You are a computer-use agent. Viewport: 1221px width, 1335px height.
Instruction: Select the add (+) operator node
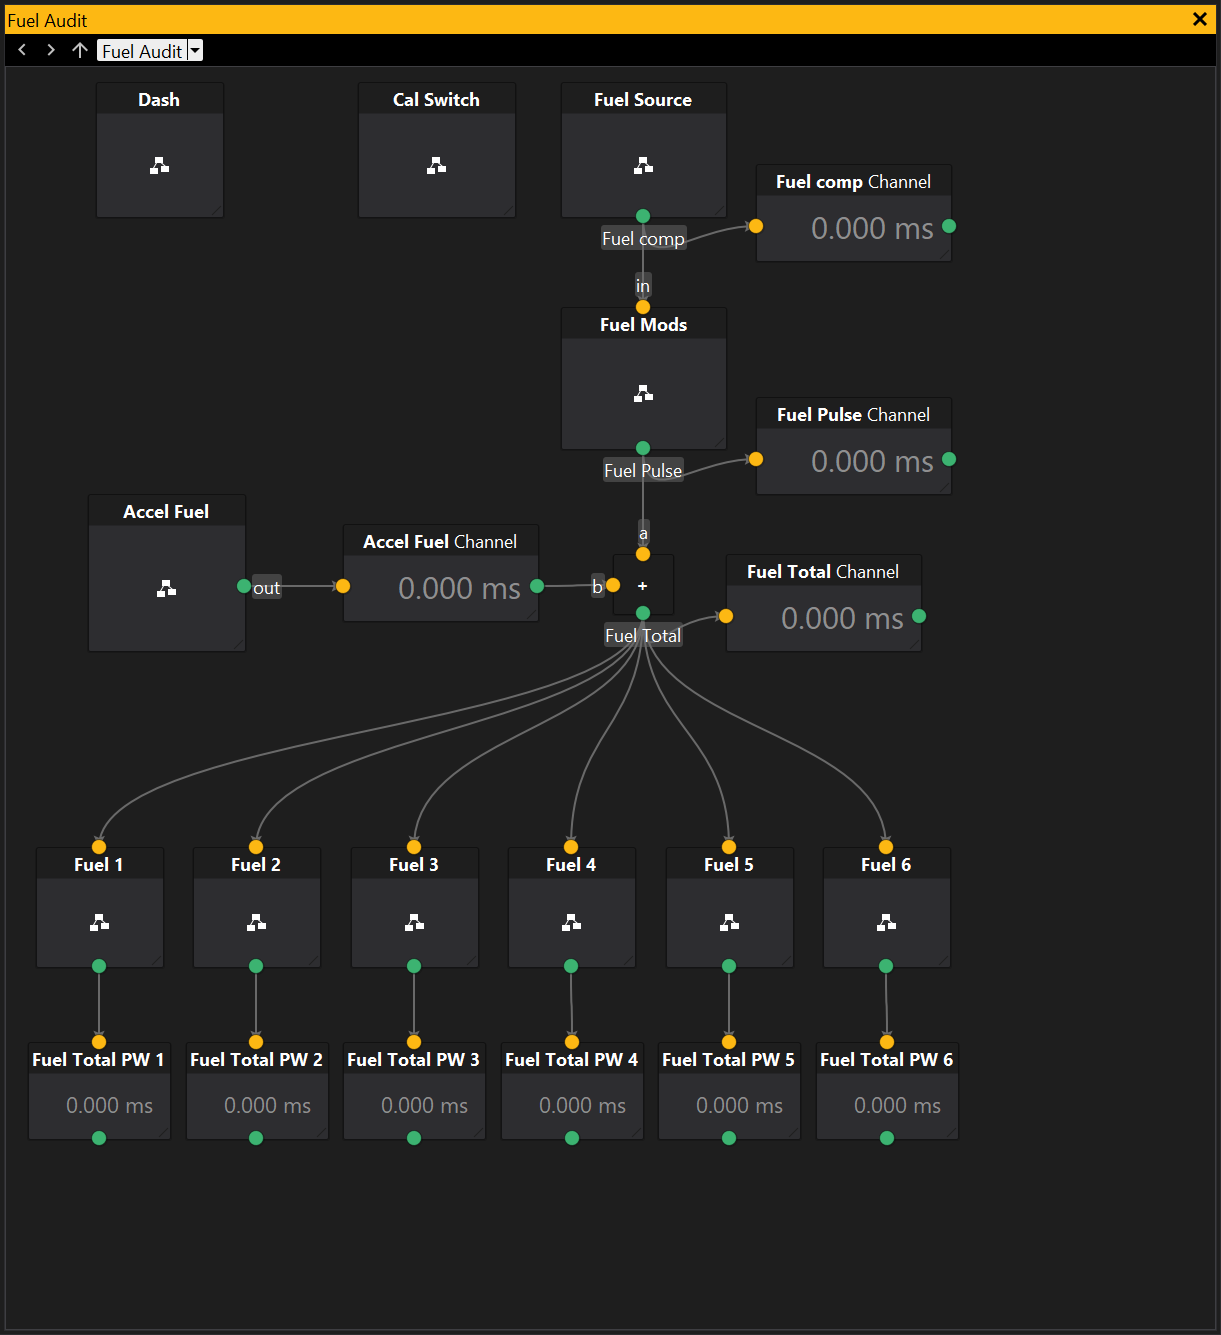643,586
